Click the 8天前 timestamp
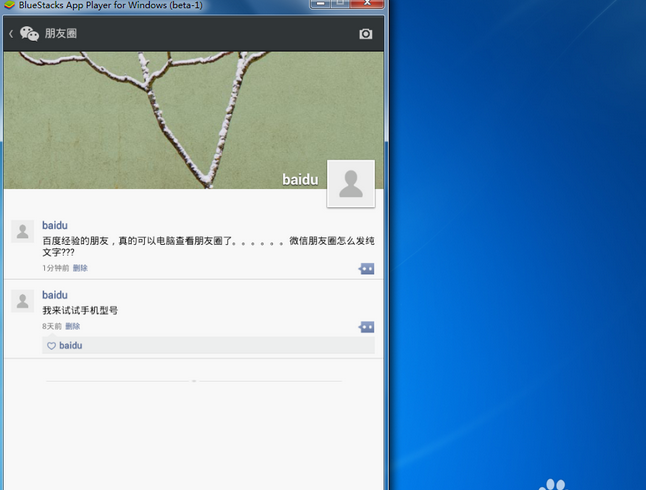The height and width of the screenshot is (490, 646). click(51, 326)
